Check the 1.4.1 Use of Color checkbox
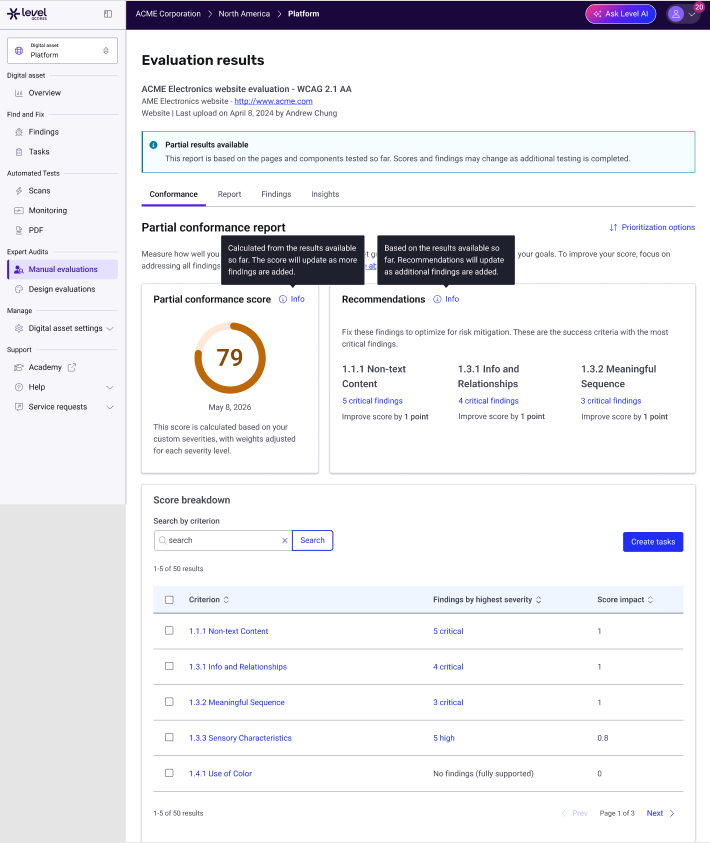Viewport: 710px width, 843px height. point(169,773)
